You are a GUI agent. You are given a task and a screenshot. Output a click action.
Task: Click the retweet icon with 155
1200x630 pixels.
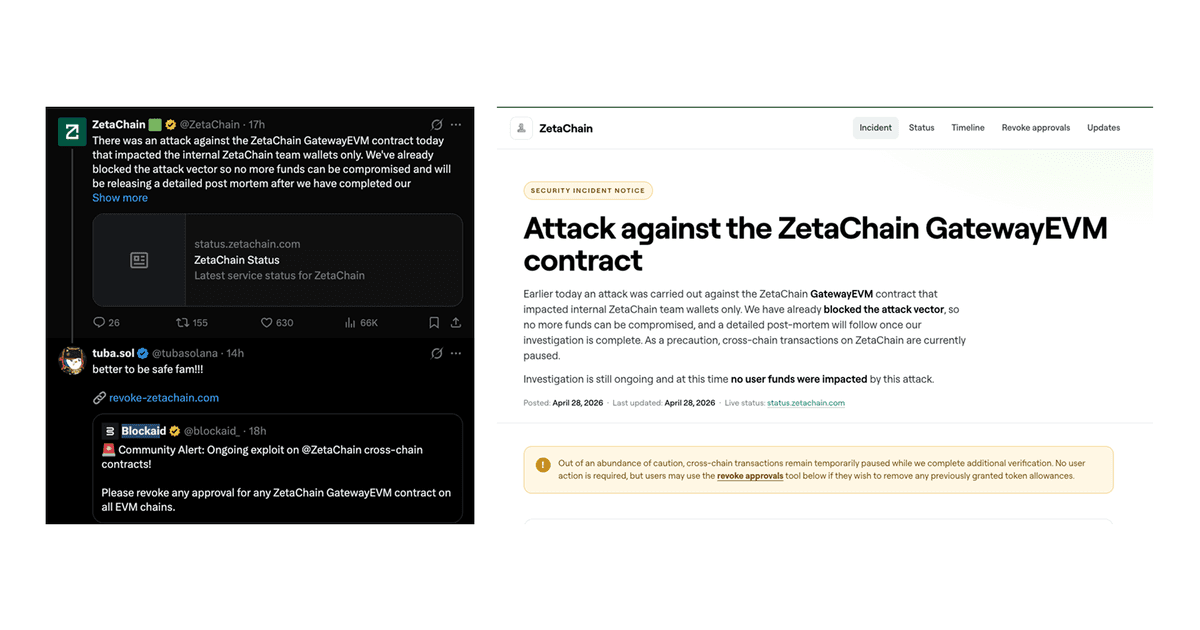[182, 323]
